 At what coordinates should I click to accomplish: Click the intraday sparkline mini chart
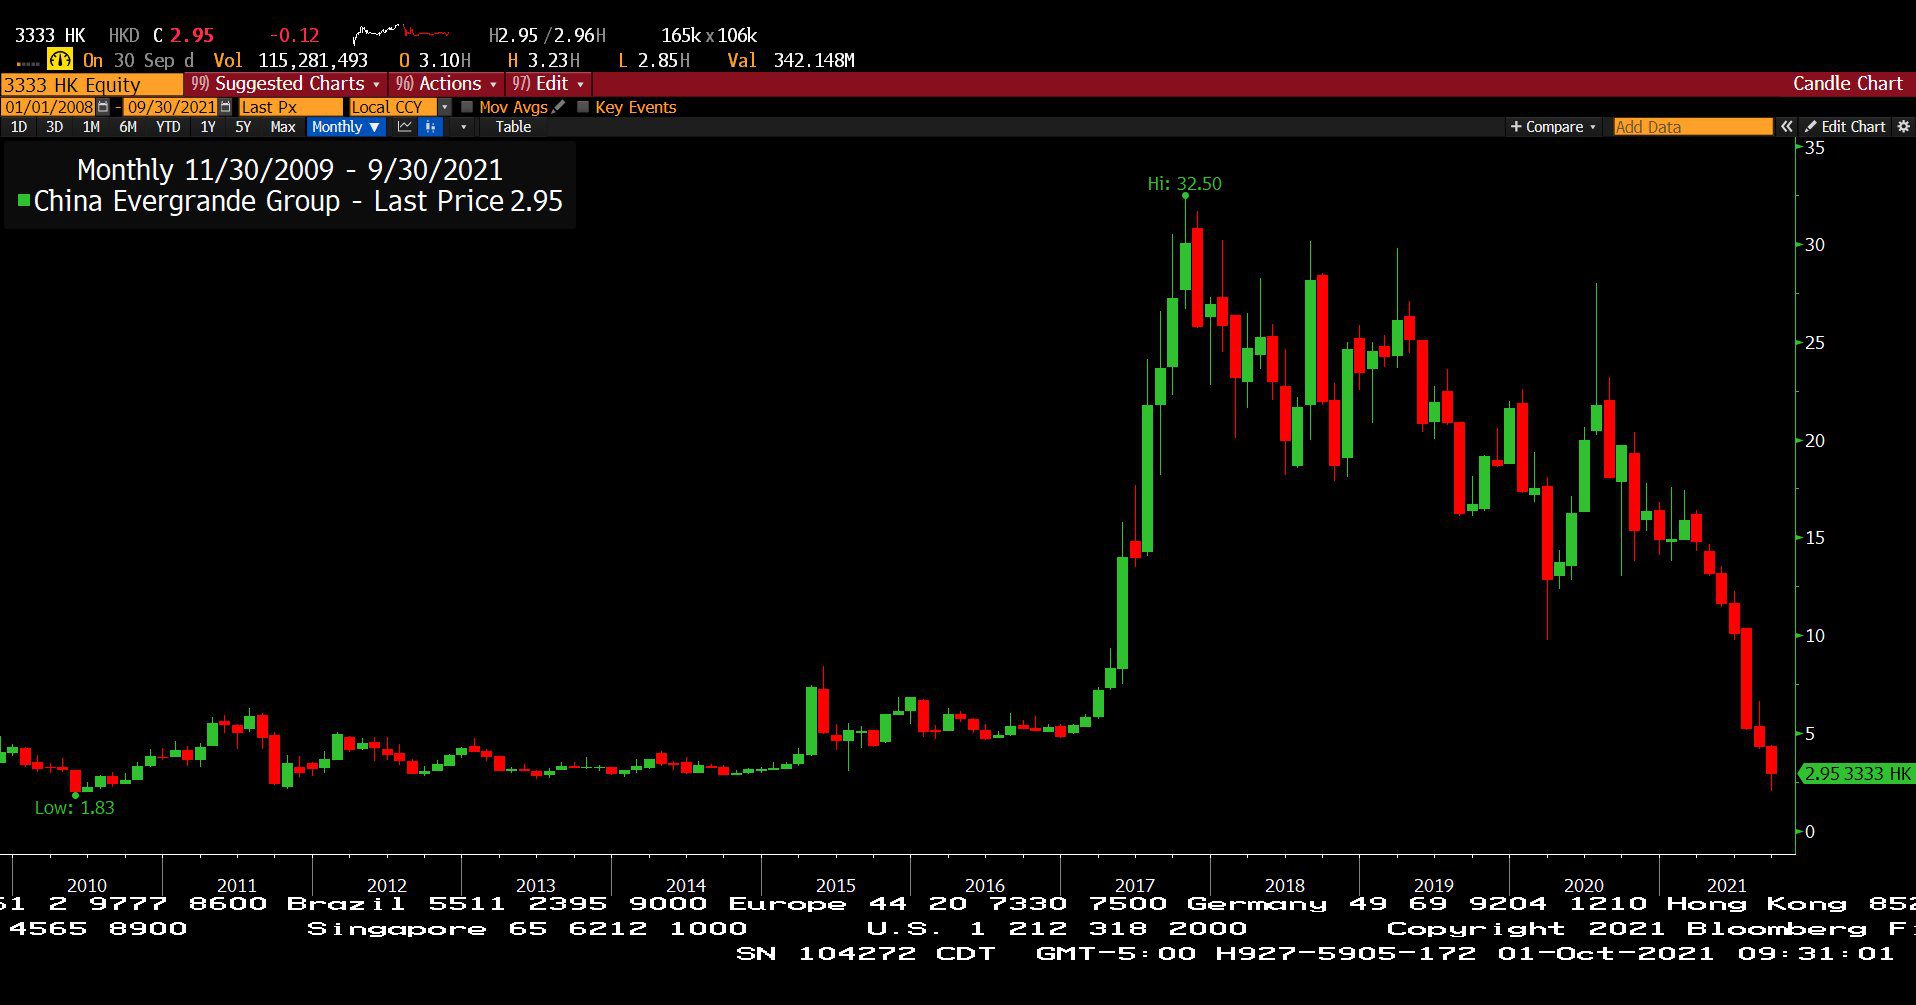coord(401,36)
